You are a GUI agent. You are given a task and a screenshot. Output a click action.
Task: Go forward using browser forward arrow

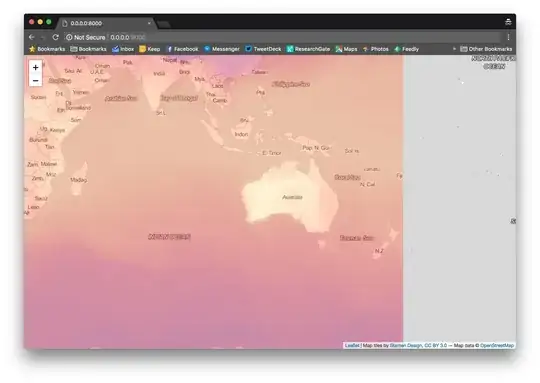pyautogui.click(x=43, y=37)
